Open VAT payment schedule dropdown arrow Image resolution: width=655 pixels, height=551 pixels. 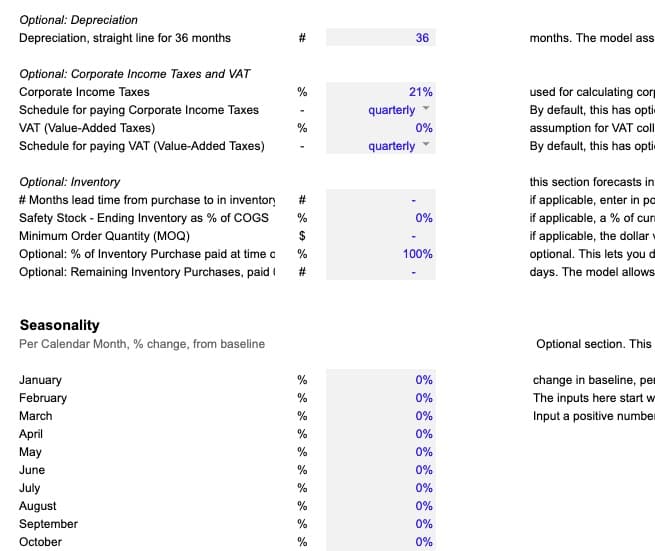click(425, 145)
